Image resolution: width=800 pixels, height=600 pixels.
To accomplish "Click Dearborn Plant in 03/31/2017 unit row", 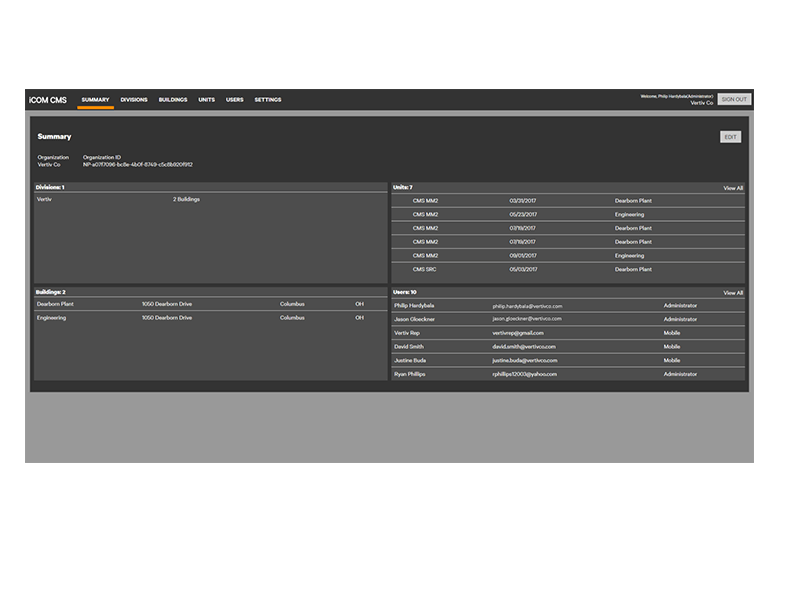I will (x=633, y=201).
